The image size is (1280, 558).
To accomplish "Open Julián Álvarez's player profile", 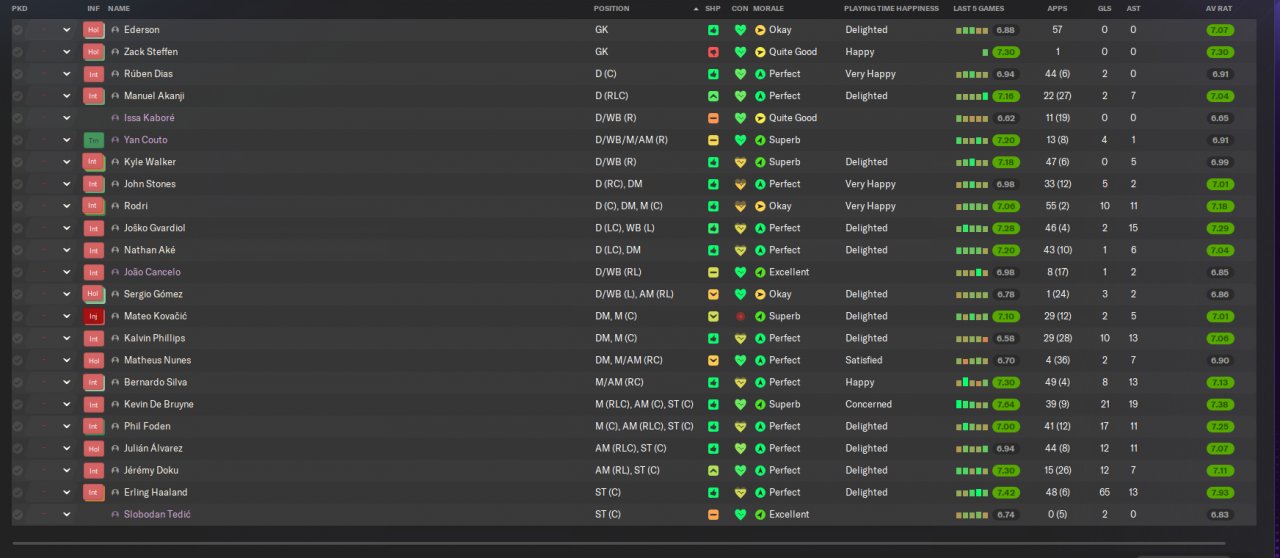I will pyautogui.click(x=153, y=448).
